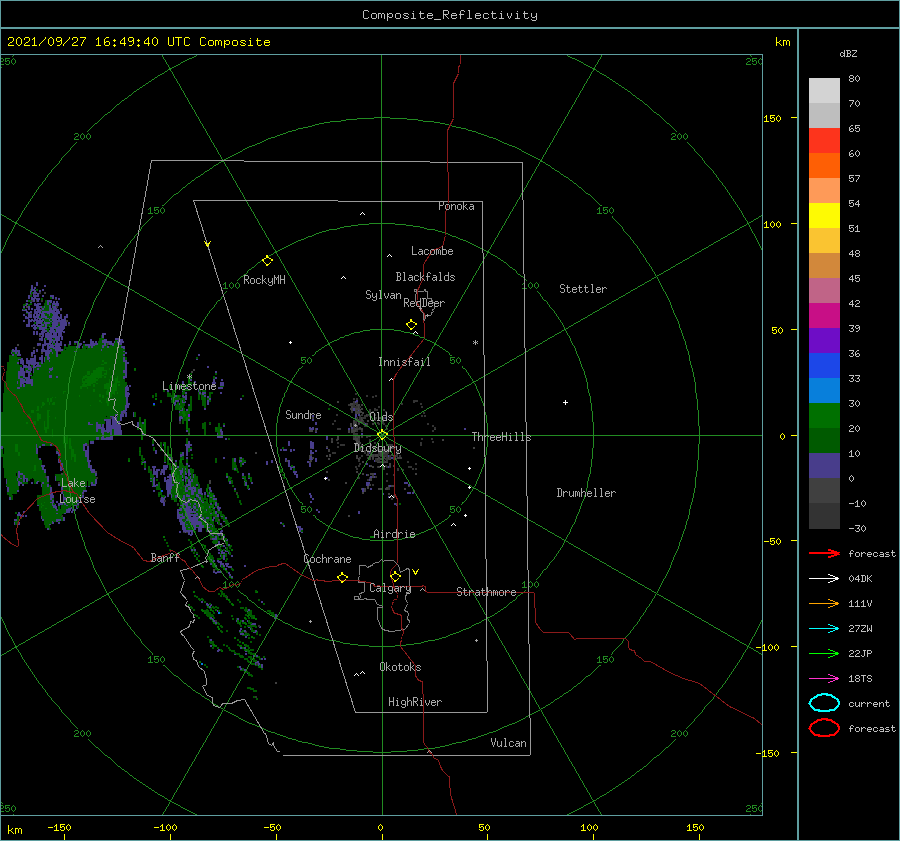Click the Cochrane town label
Viewport: 900px width, 841px height.
click(327, 559)
